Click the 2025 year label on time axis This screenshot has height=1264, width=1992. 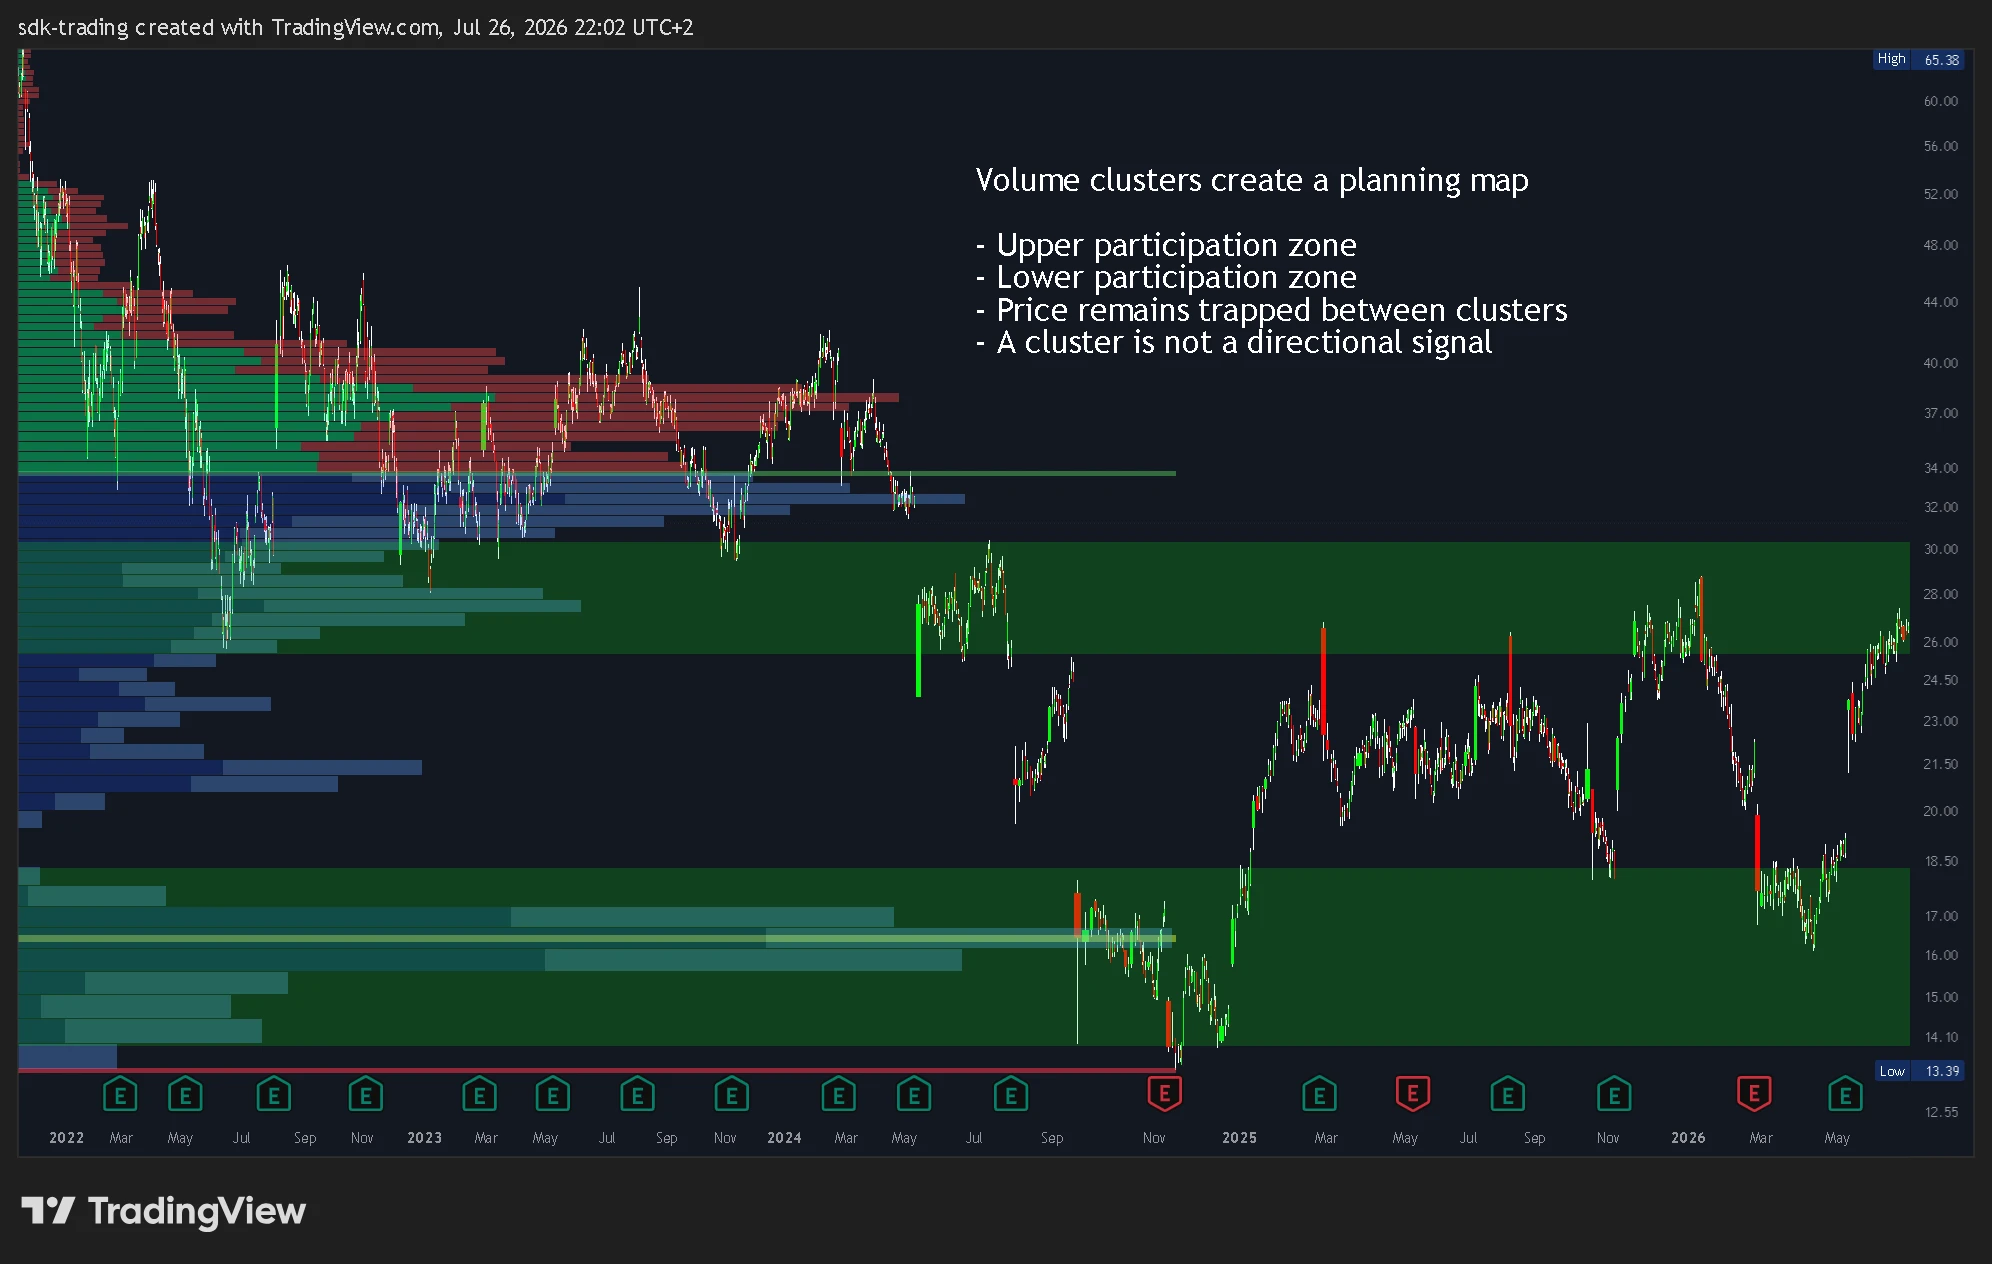[1239, 1138]
